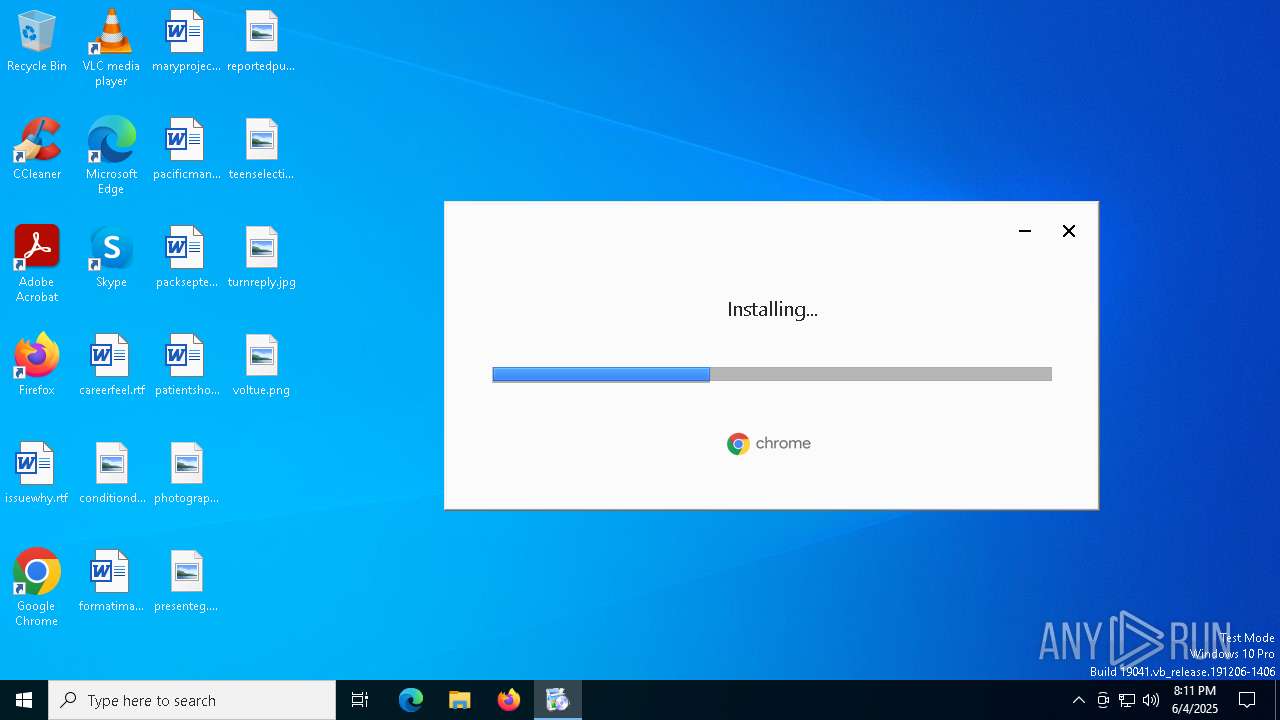Select issuewhy.rtf document
1280x720 pixels.
(37, 474)
